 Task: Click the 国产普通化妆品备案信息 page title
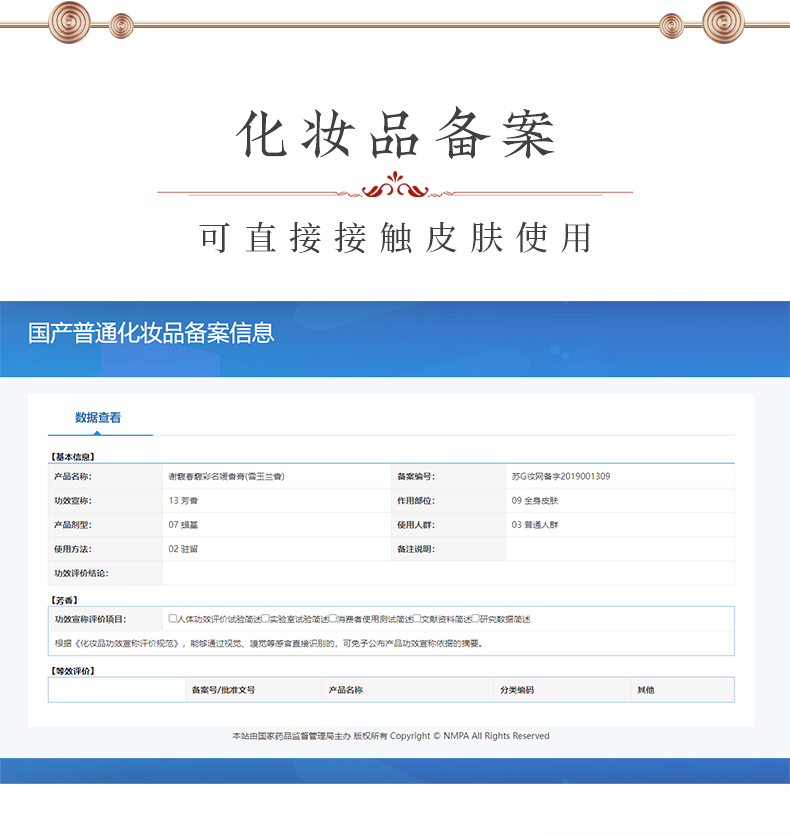150,333
